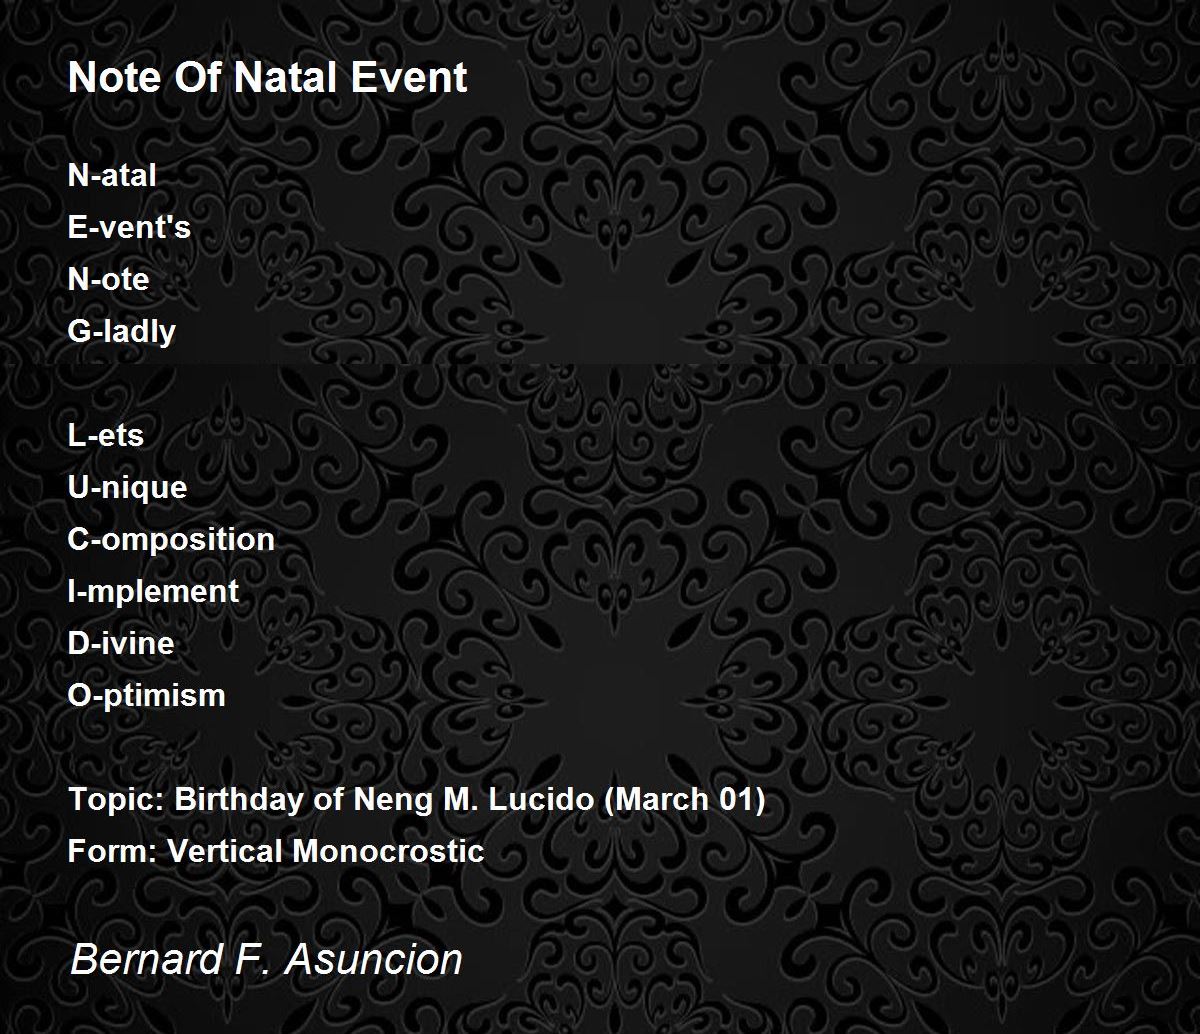Click the line N-ote
Viewport: 1200px width, 1034px height.
click(x=108, y=279)
